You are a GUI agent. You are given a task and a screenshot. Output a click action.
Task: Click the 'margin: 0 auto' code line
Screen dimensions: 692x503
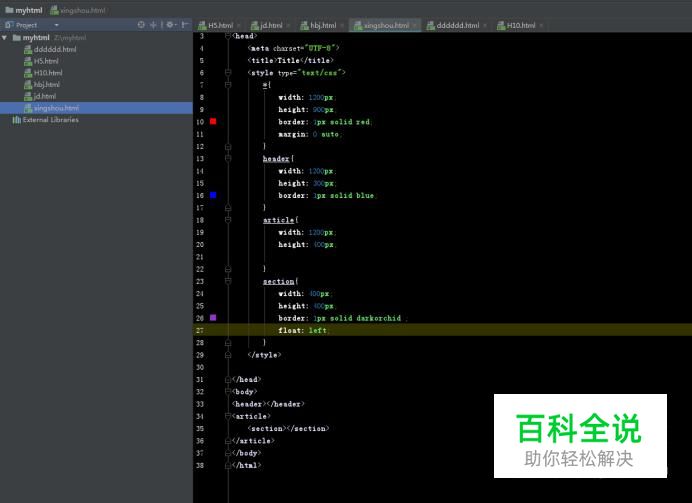(310, 134)
